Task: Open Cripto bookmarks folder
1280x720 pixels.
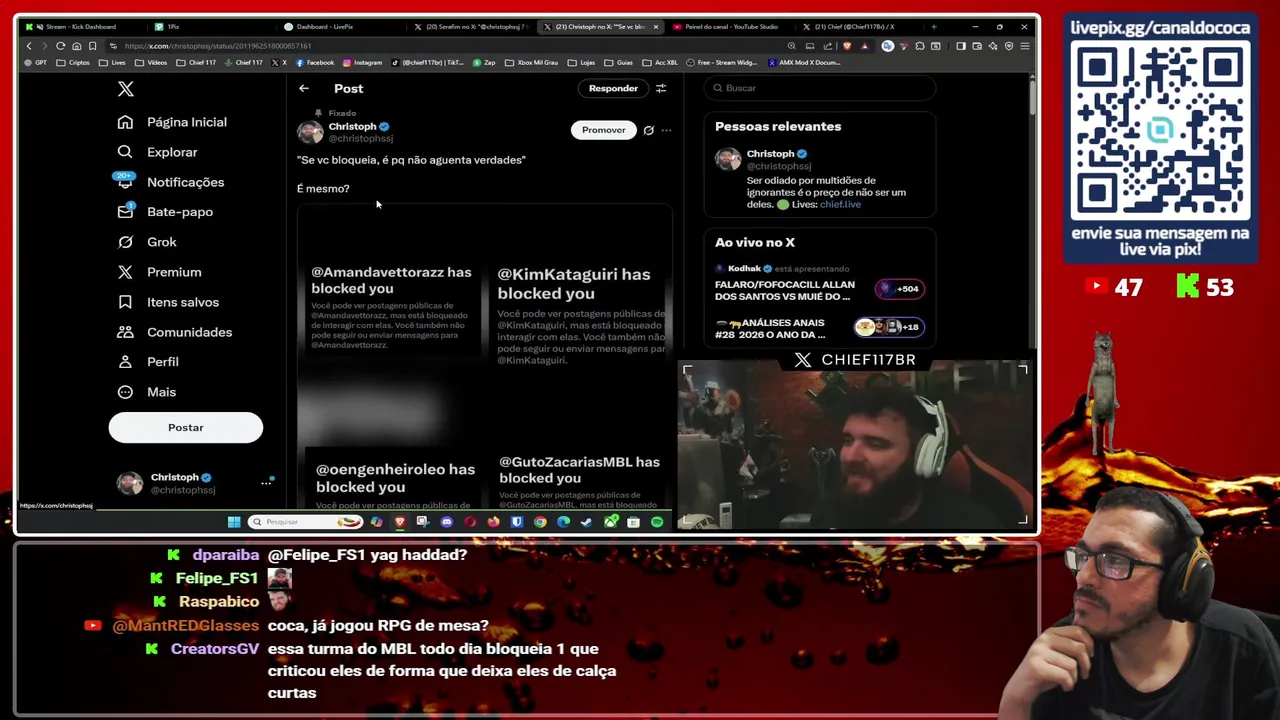Action: (x=73, y=63)
